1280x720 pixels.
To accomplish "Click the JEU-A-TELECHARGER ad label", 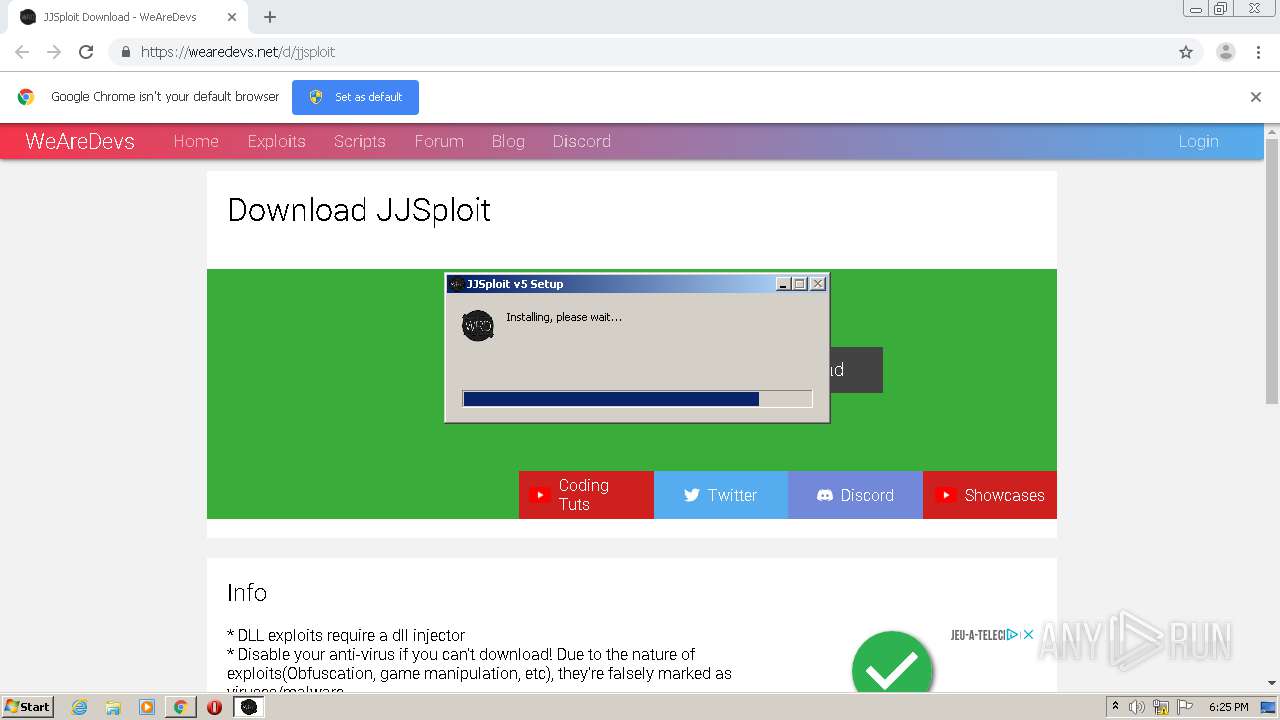I will (978, 634).
